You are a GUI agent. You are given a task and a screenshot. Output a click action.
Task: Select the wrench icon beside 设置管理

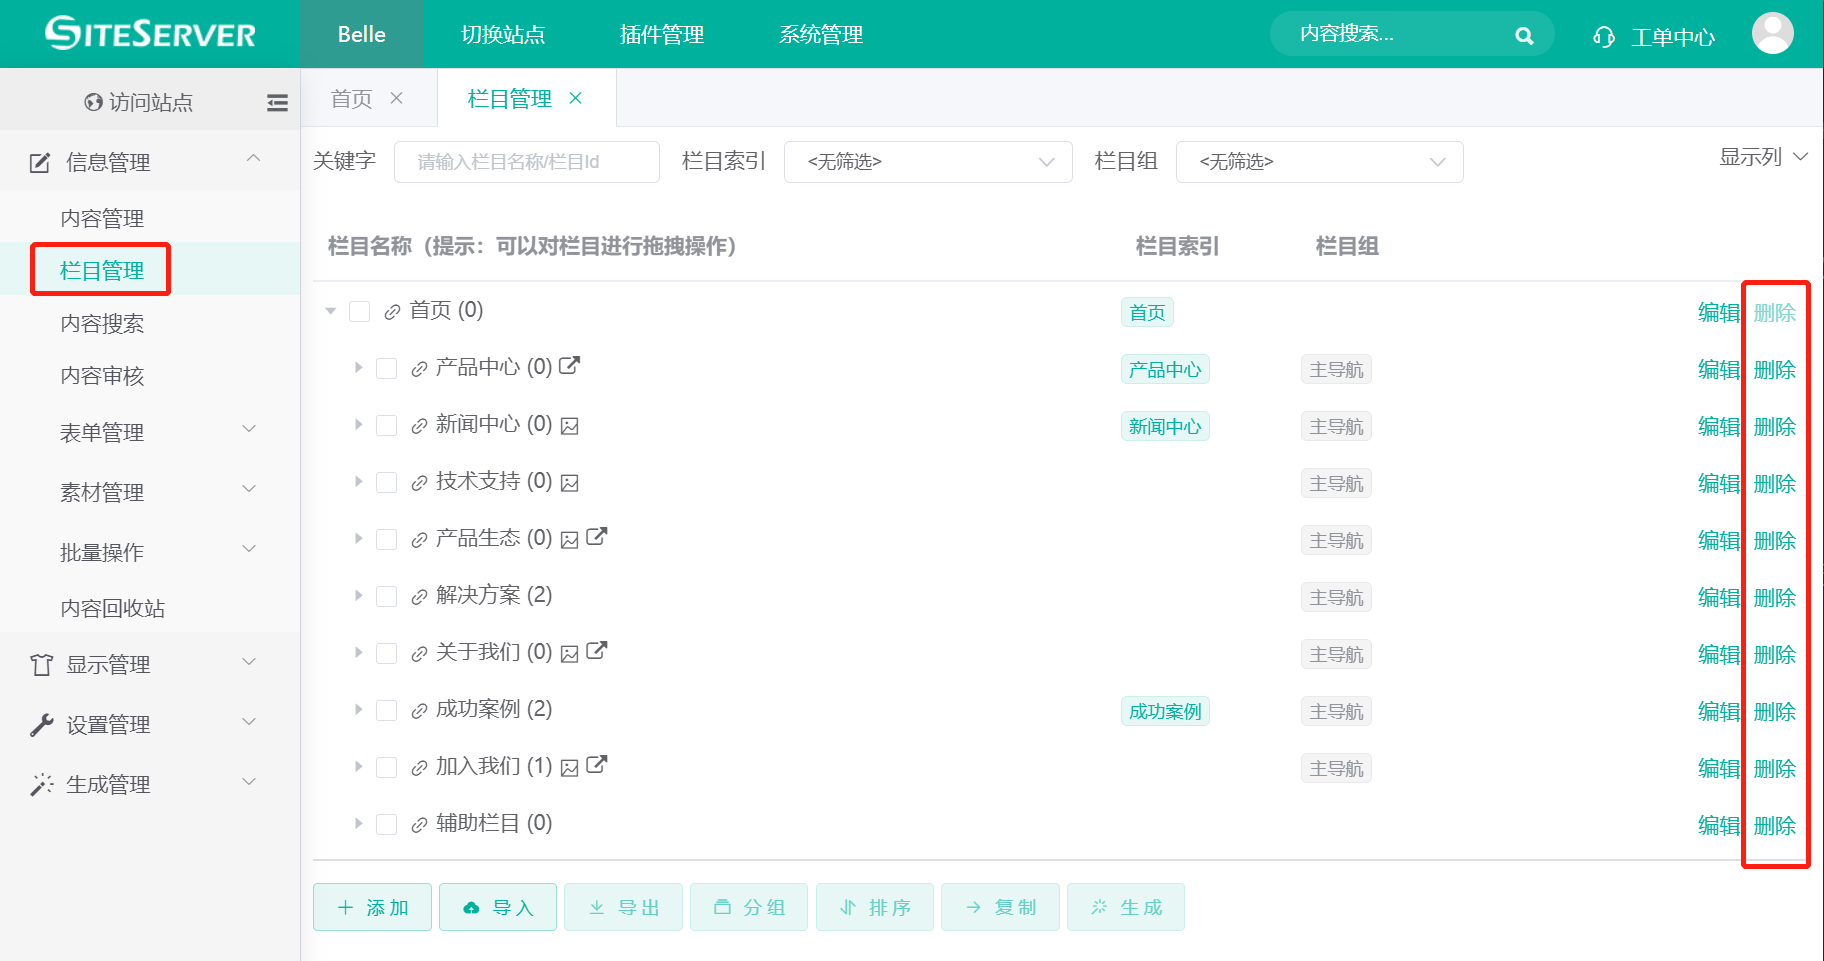(39, 723)
